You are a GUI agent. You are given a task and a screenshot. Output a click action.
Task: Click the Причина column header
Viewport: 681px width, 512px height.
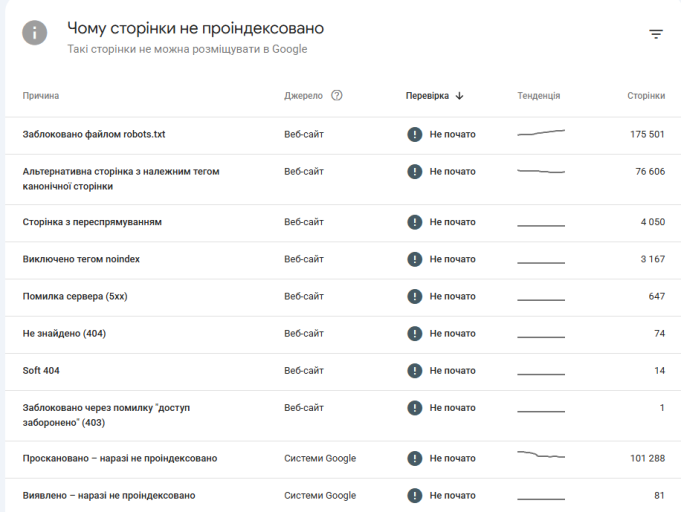[41, 96]
